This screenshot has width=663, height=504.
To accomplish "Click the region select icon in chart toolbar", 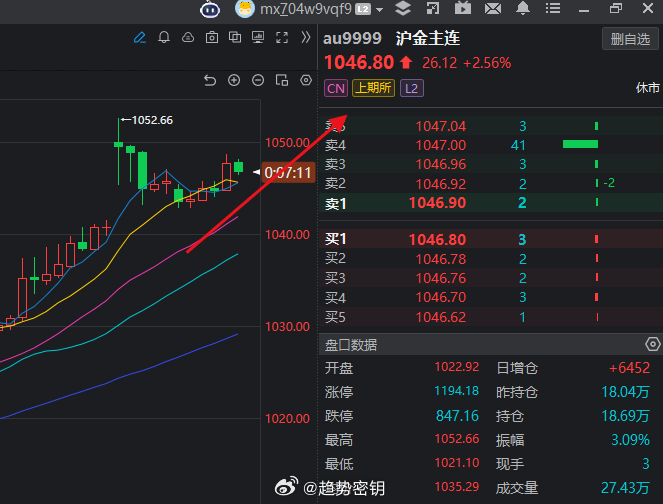I will point(282,80).
